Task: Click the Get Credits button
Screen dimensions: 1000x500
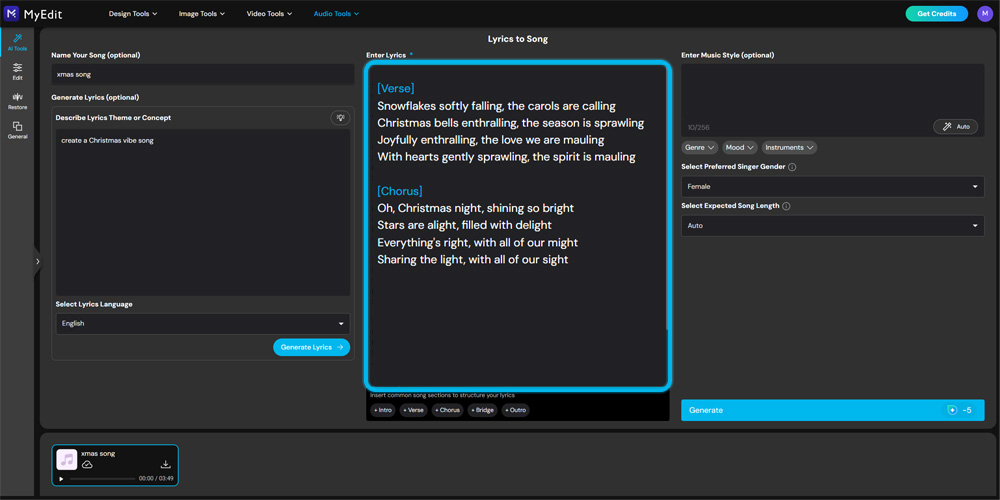Action: tap(936, 13)
